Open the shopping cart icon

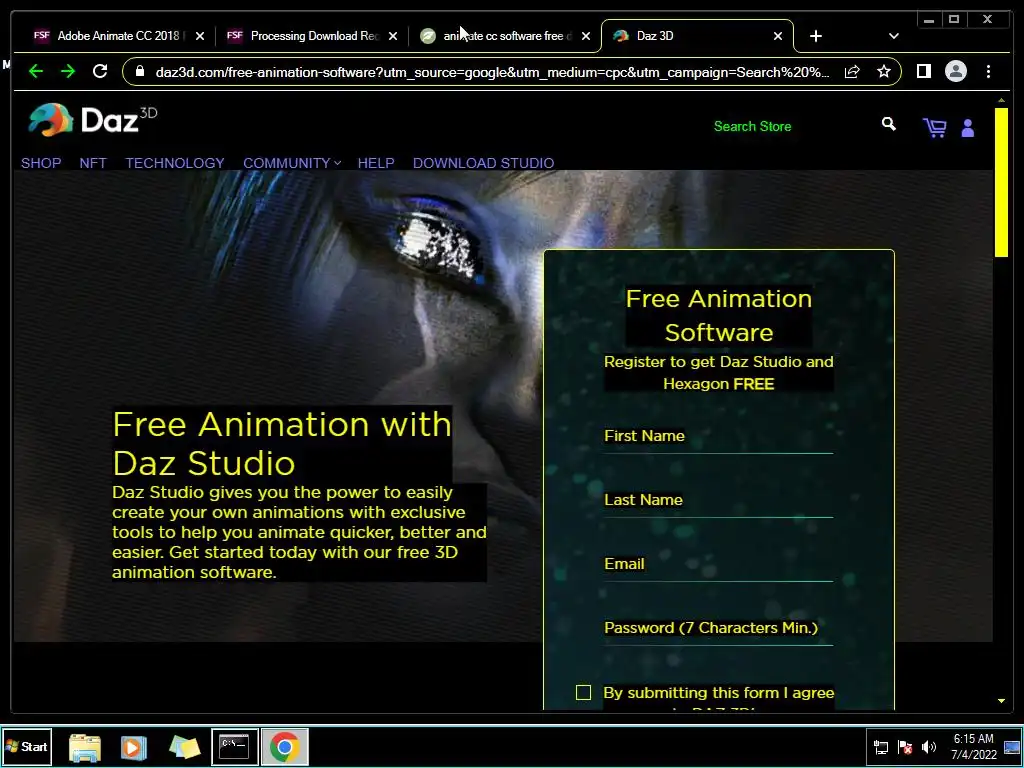click(935, 127)
